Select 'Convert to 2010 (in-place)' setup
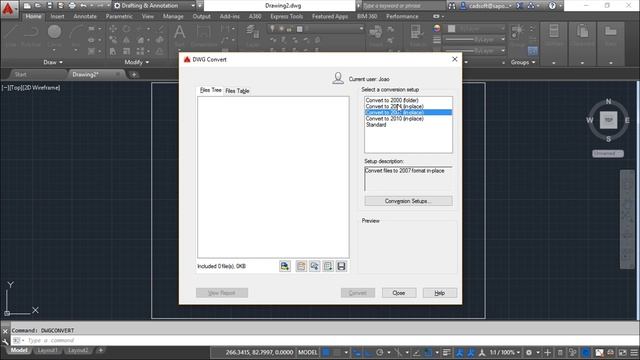Screen dimensions: 640x360 (x=395, y=118)
